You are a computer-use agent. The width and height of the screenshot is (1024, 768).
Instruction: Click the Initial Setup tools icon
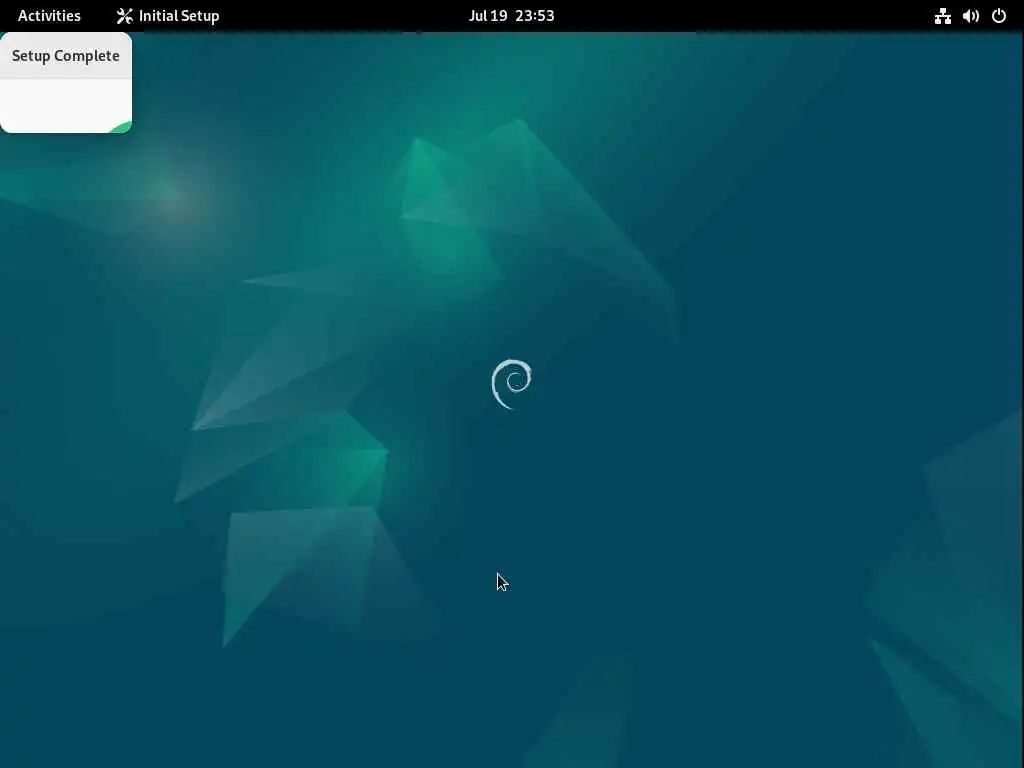point(125,16)
